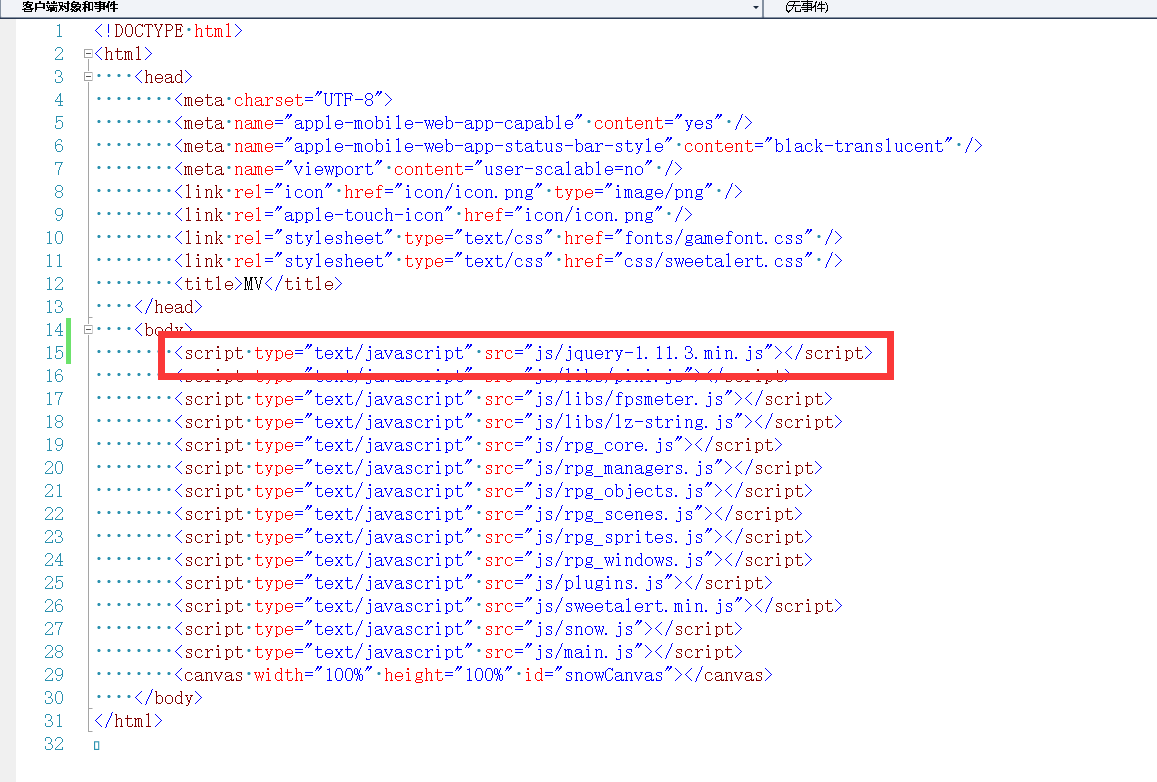
Task: Click the js/rpg_windows.js script line
Action: point(493,560)
